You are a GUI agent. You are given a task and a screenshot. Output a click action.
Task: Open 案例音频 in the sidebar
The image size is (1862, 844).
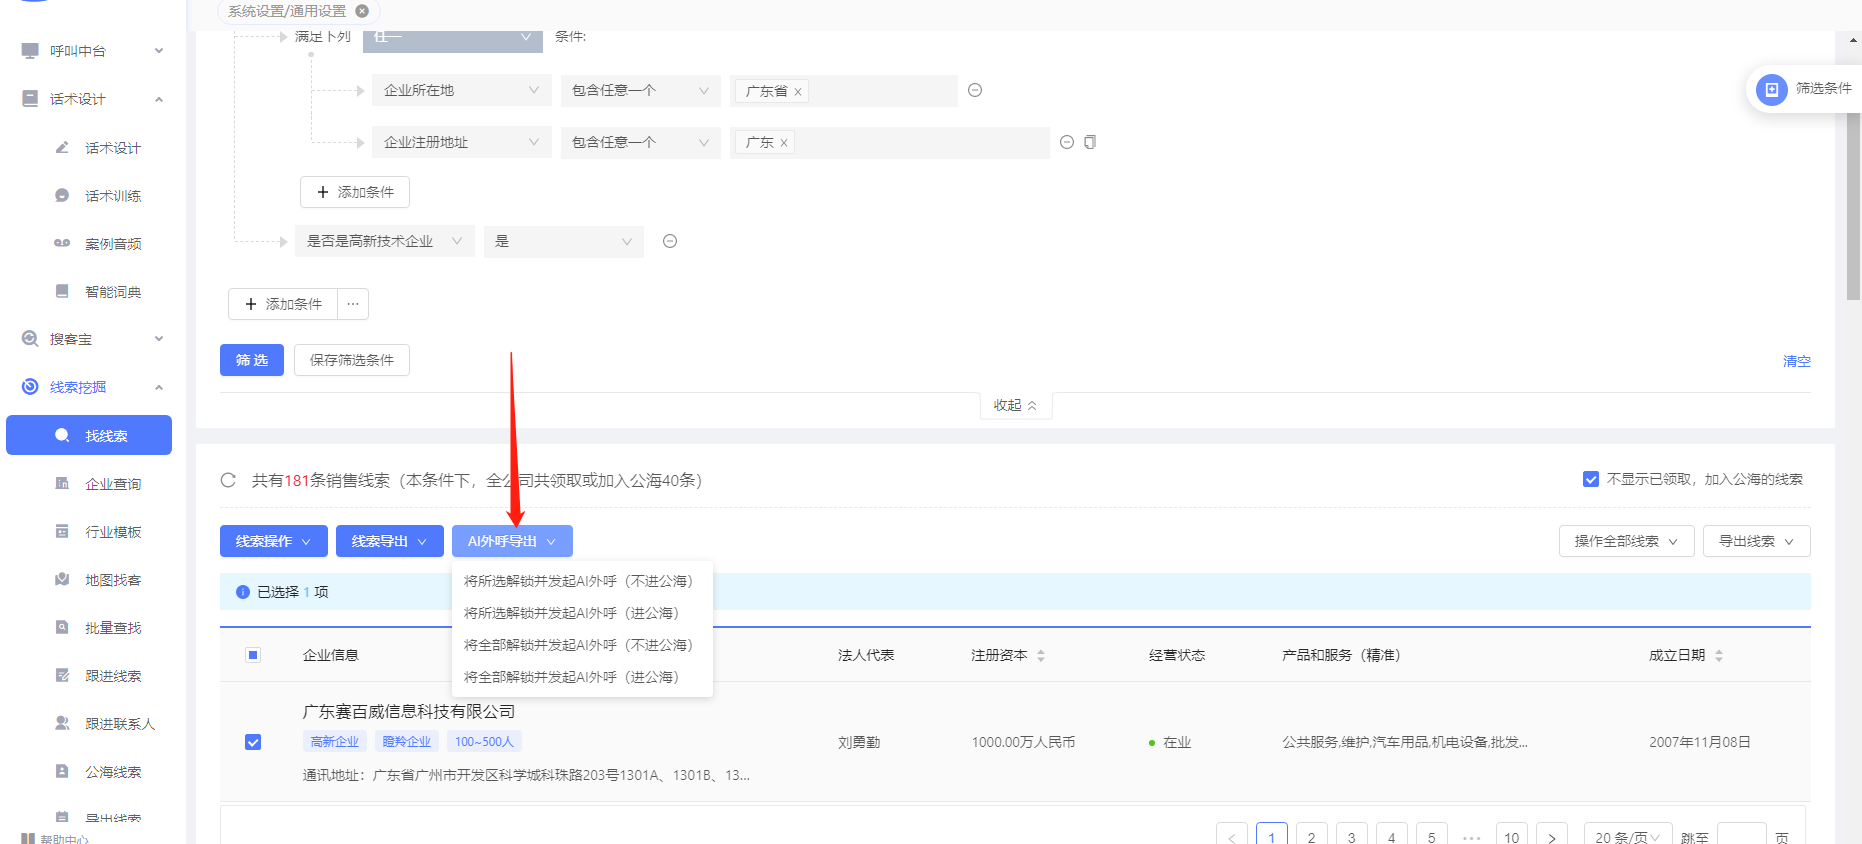(112, 244)
